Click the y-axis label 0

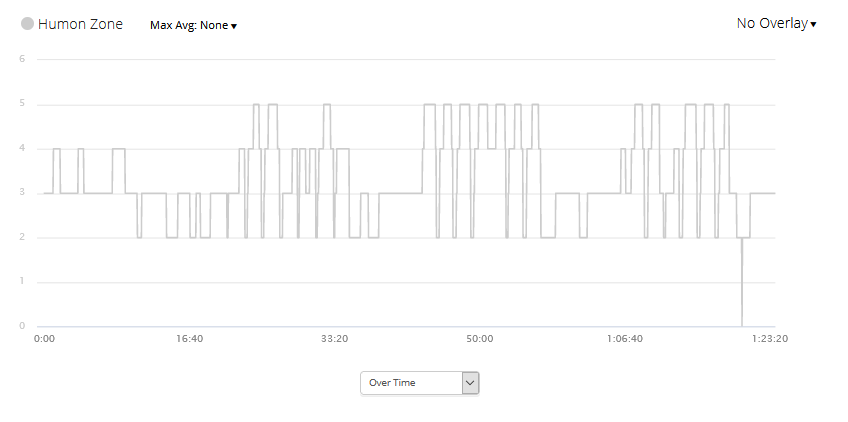22,326
